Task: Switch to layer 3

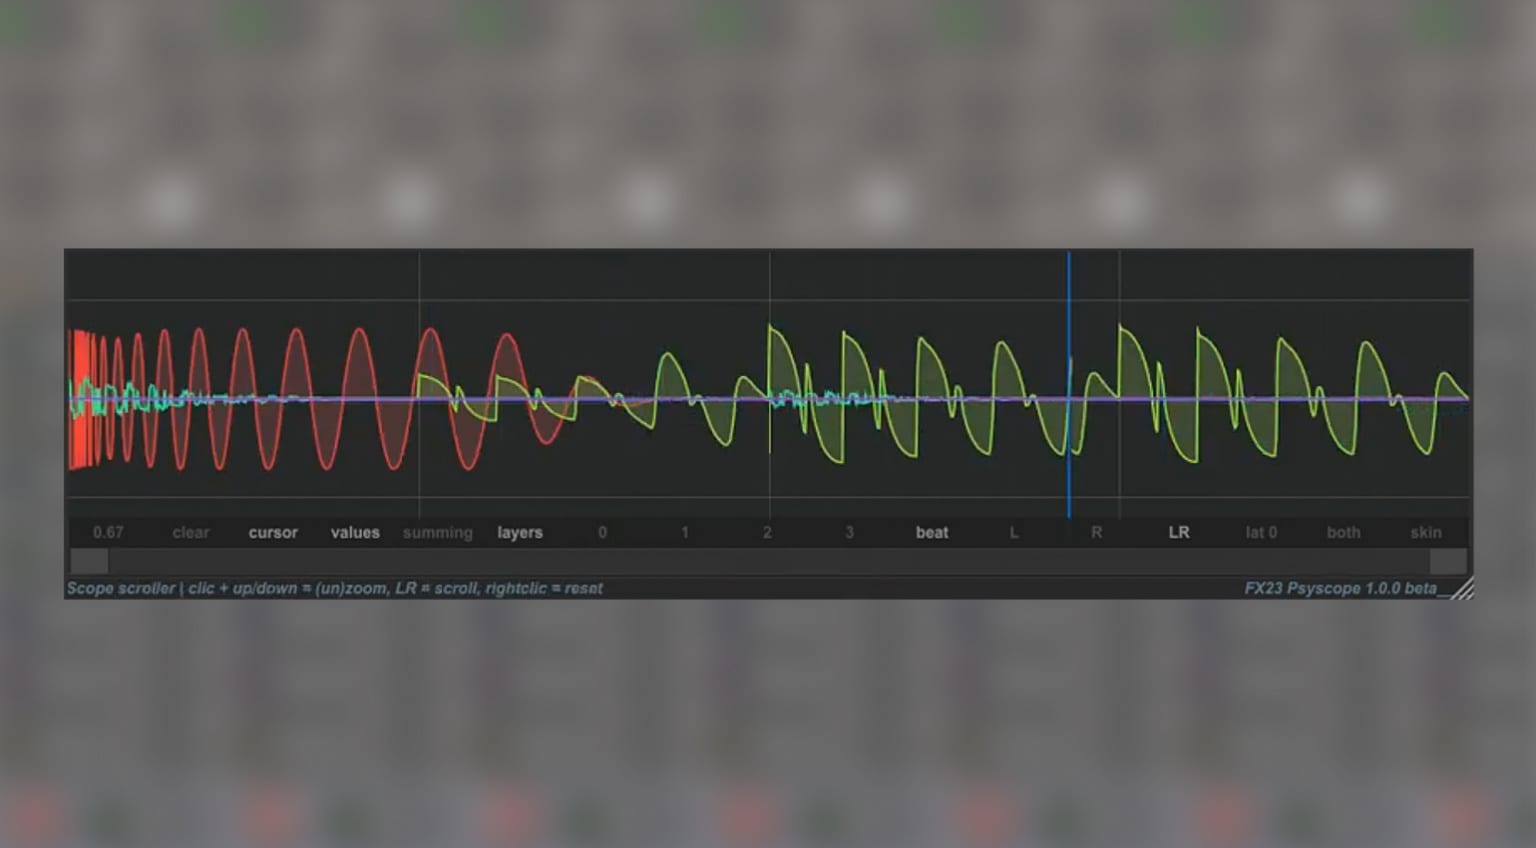Action: [x=849, y=532]
